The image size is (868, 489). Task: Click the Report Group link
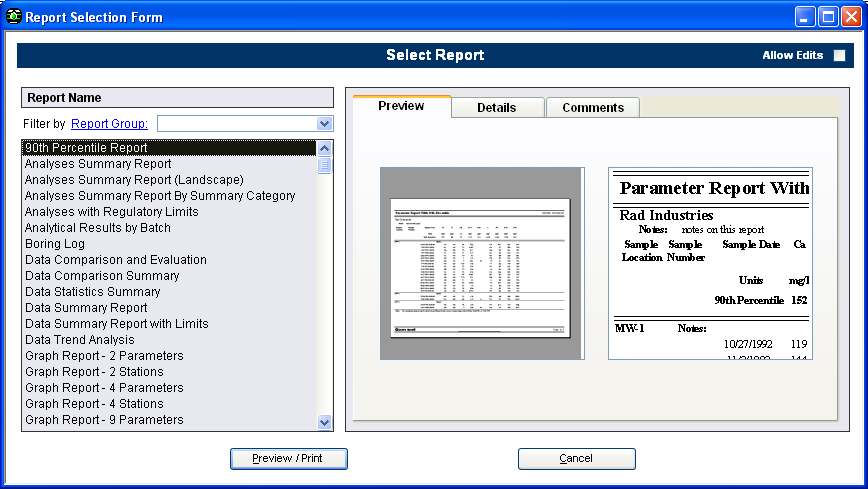click(109, 123)
